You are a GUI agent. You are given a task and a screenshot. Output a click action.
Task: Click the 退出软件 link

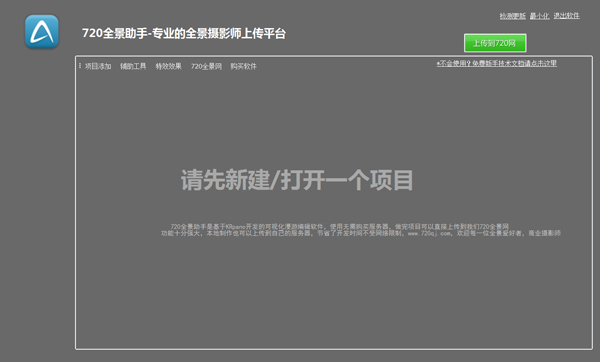point(566,16)
